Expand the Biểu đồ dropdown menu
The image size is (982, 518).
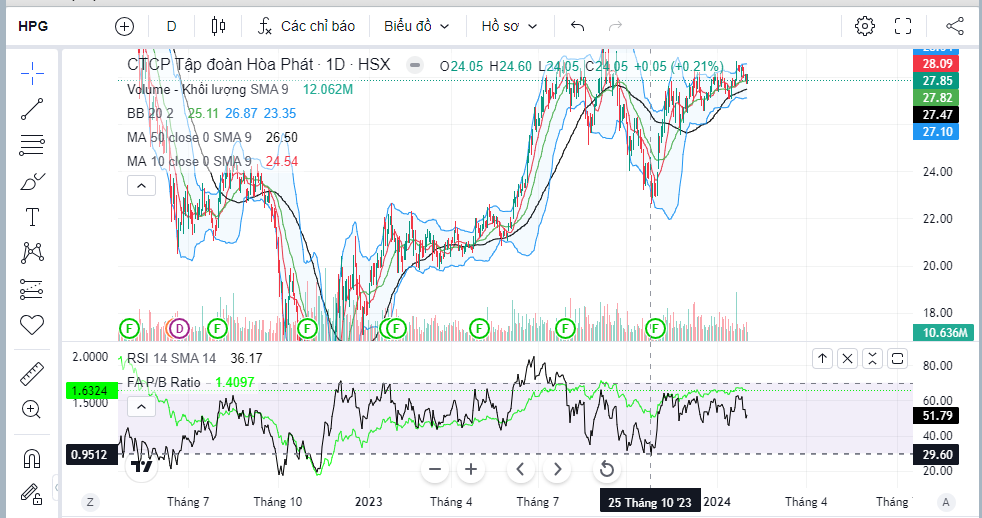pyautogui.click(x=416, y=26)
